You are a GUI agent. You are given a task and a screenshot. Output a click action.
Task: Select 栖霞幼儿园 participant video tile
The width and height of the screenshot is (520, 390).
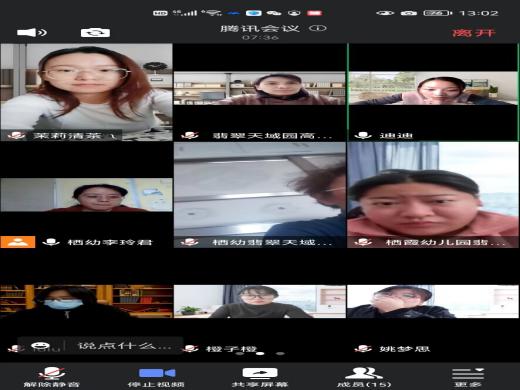(x=433, y=195)
